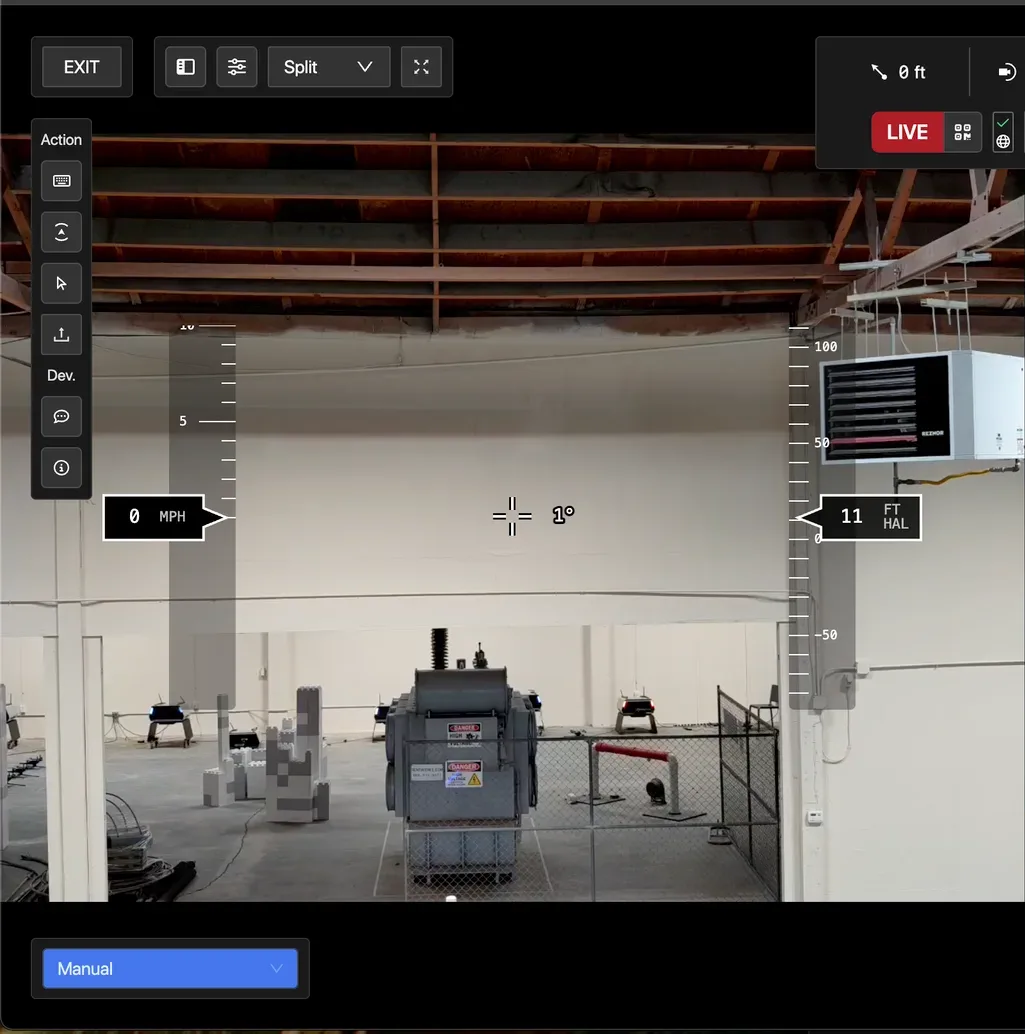The width and height of the screenshot is (1025, 1034).
Task: Open the Manual flight mode dropdown
Action: pos(170,968)
